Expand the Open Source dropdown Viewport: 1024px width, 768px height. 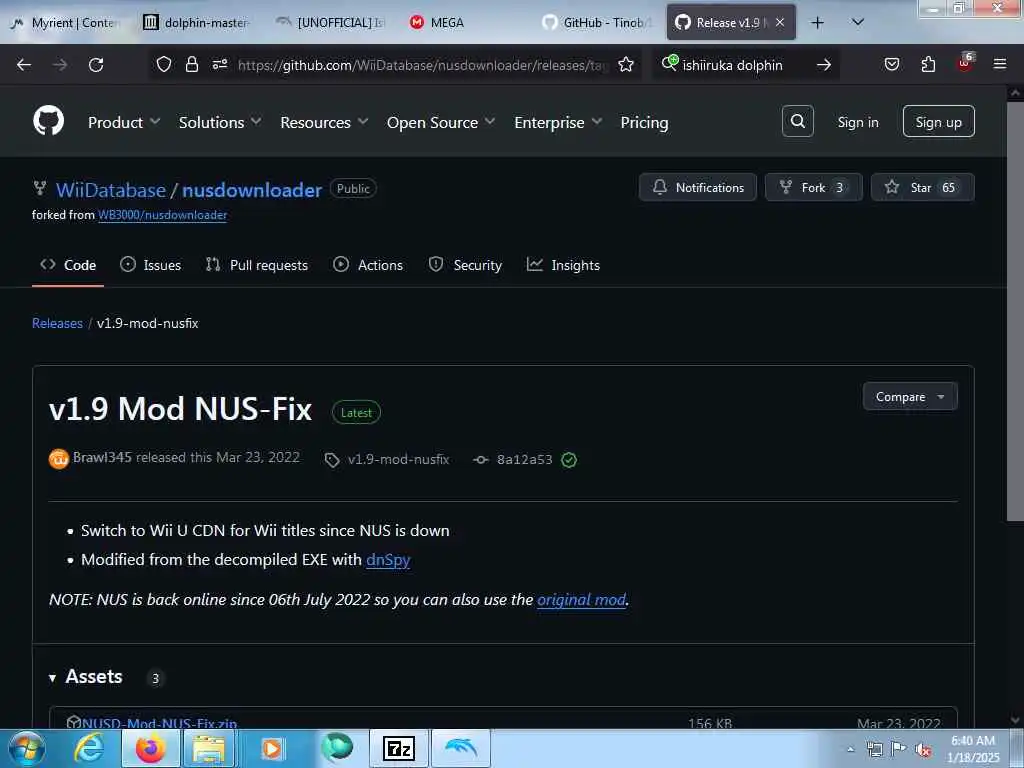click(441, 122)
